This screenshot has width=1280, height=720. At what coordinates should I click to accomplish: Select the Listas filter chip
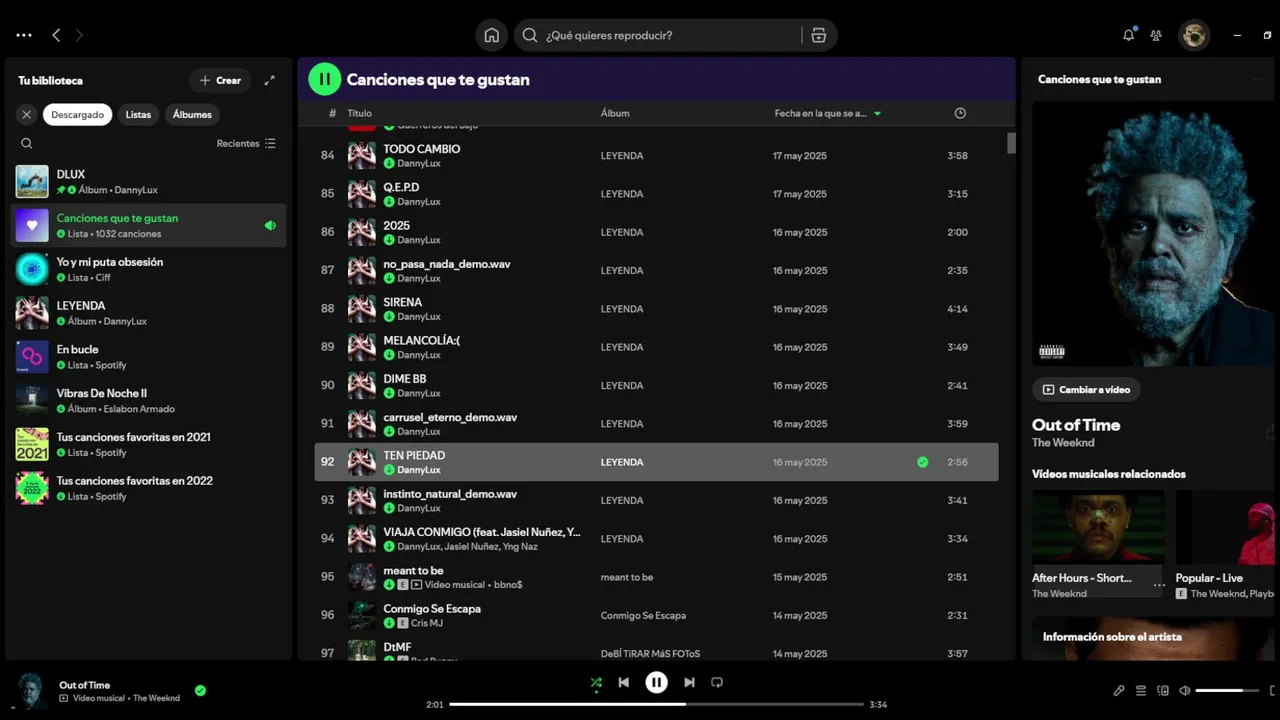click(138, 114)
